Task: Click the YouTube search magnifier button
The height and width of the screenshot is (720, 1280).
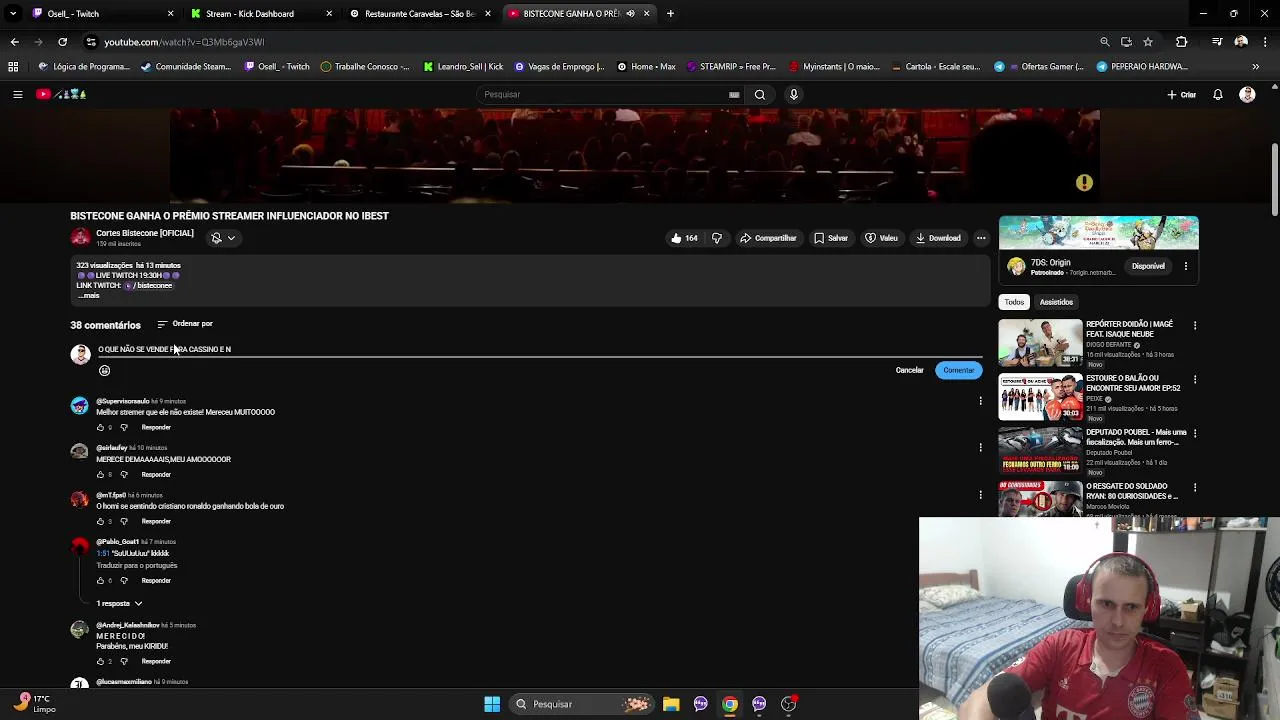Action: click(x=760, y=94)
